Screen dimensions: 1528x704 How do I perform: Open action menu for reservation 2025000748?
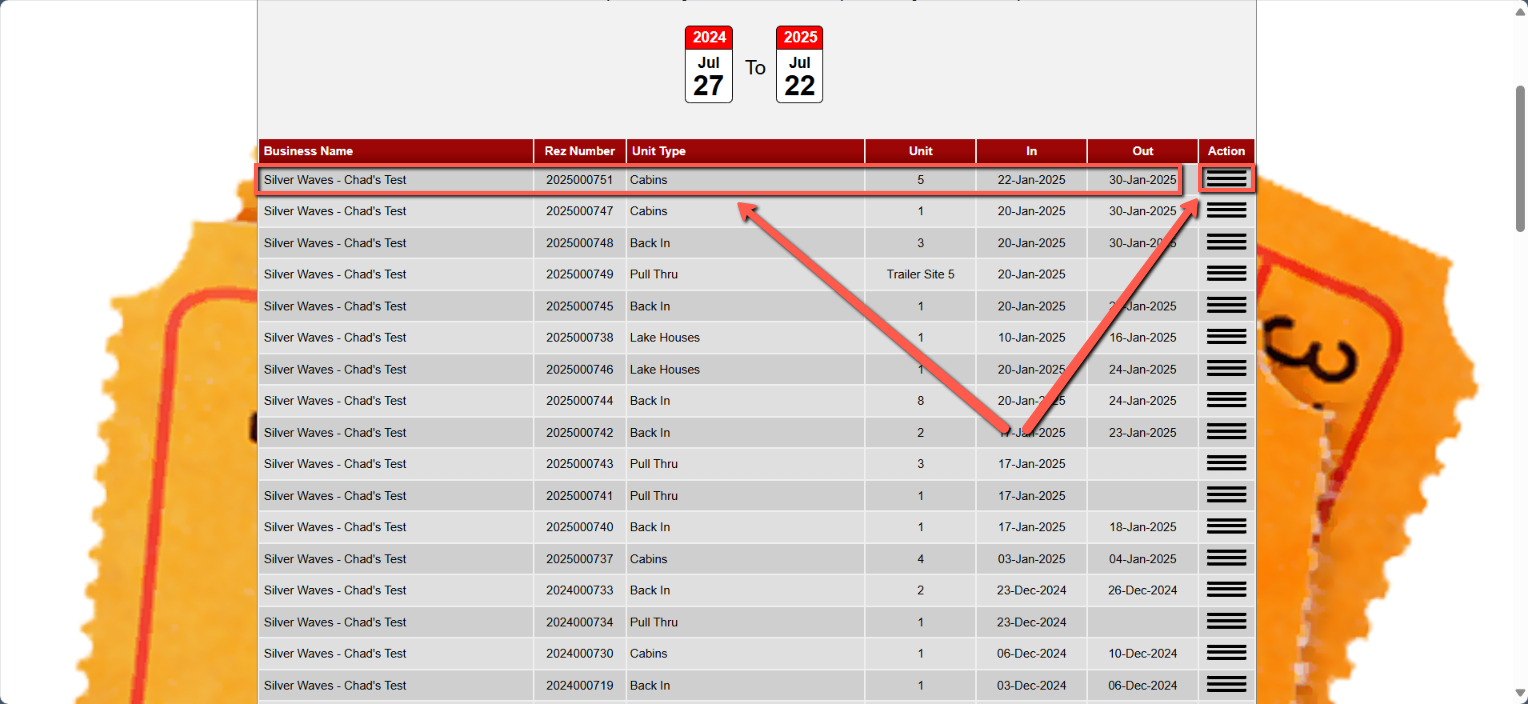pyautogui.click(x=1226, y=243)
